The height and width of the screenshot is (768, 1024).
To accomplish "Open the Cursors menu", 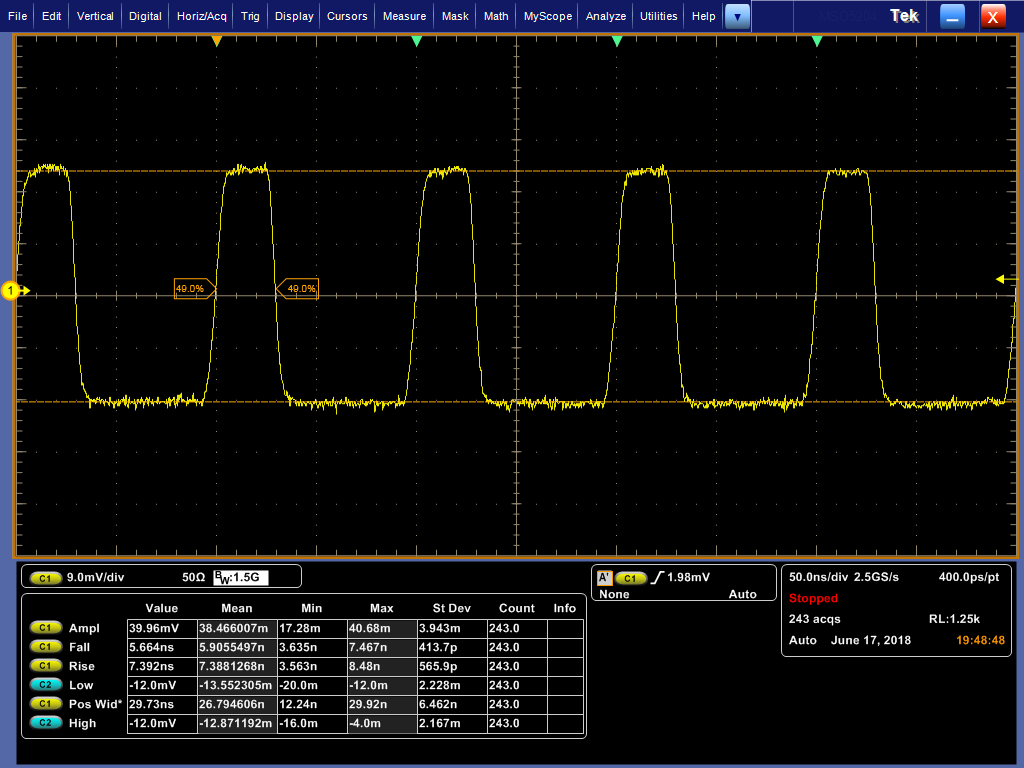I will click(347, 16).
